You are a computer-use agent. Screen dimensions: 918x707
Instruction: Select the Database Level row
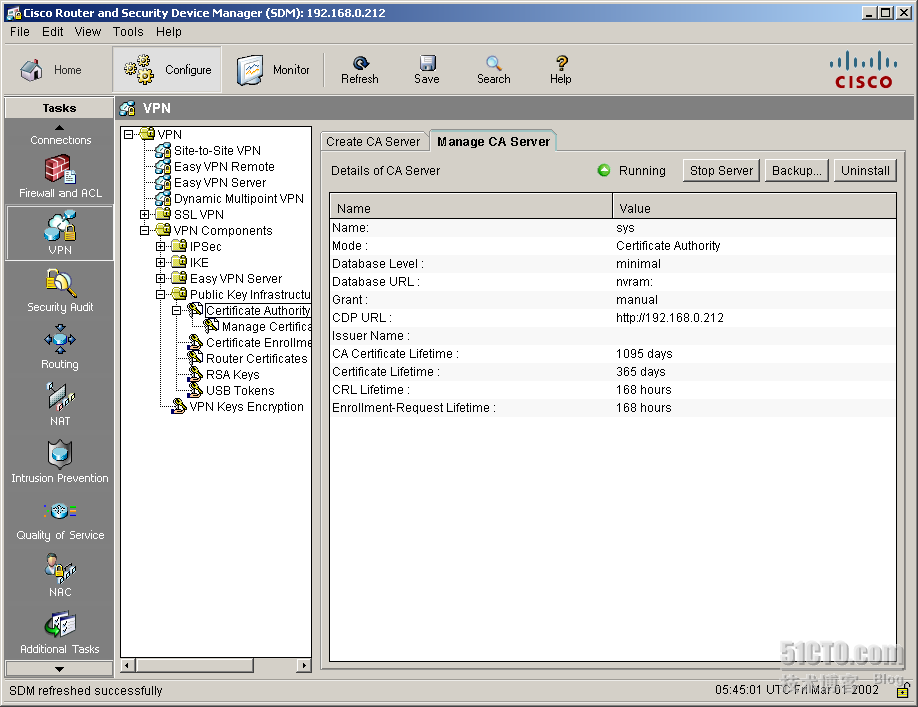(612, 264)
